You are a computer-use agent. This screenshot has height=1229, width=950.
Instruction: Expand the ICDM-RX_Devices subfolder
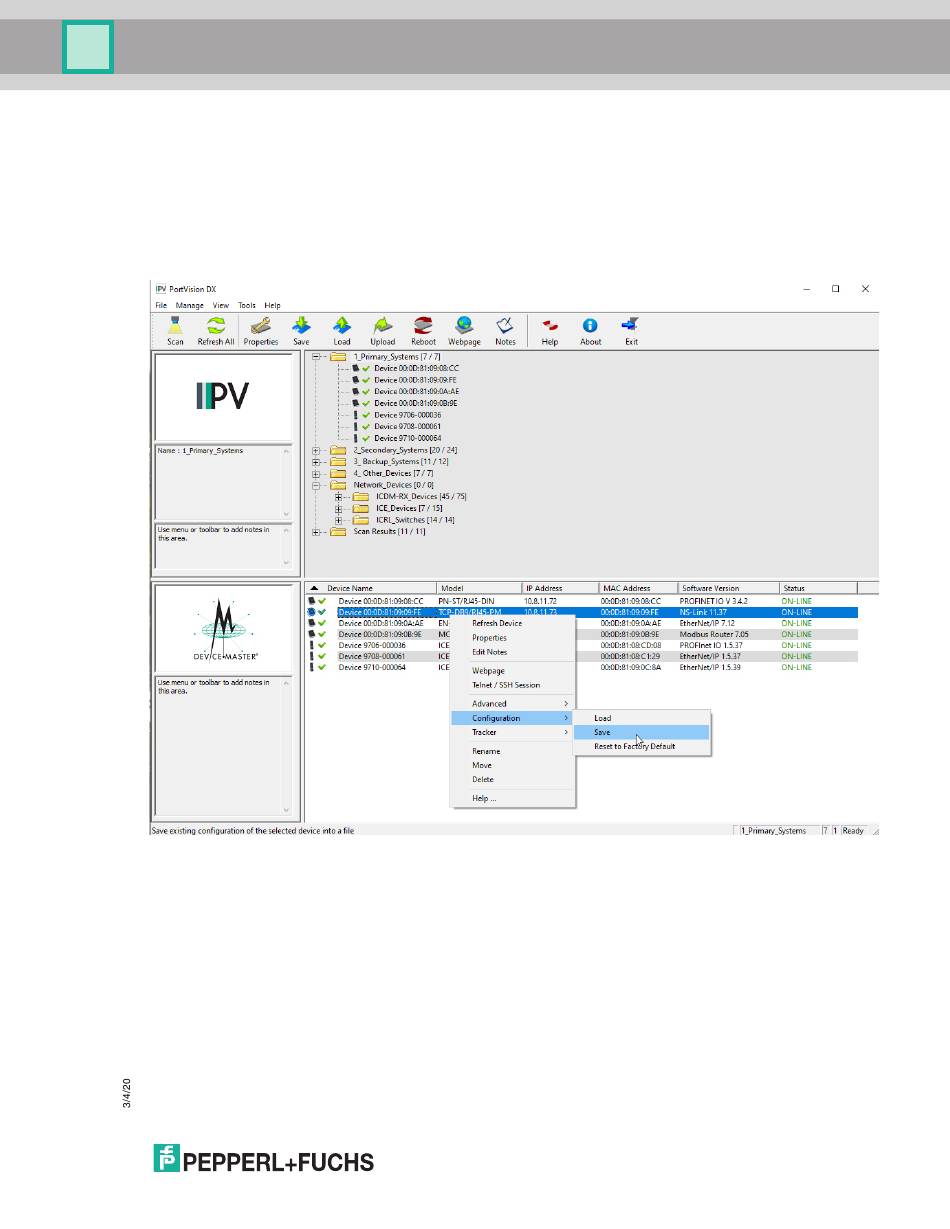[339, 497]
